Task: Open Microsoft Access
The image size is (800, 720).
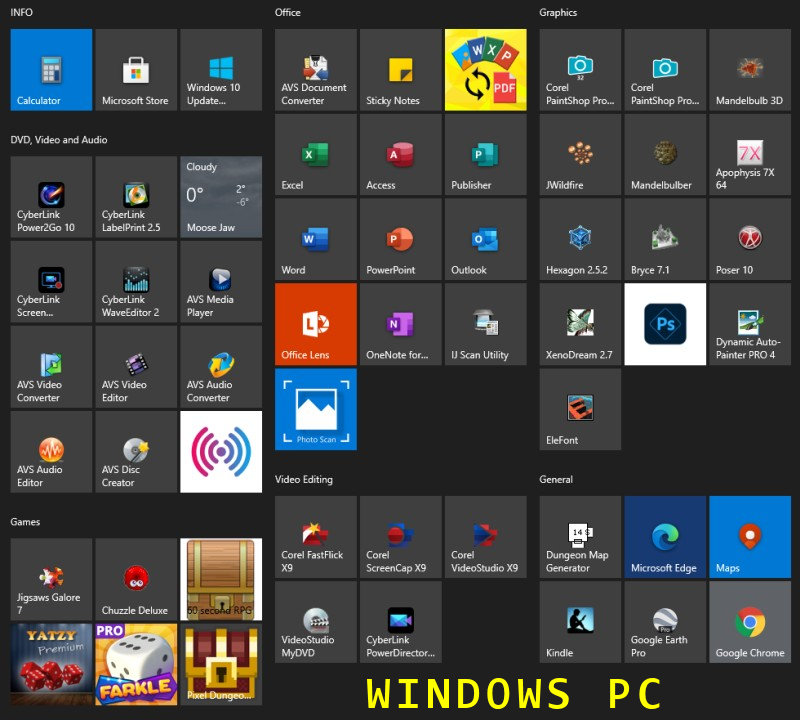Action: 401,155
